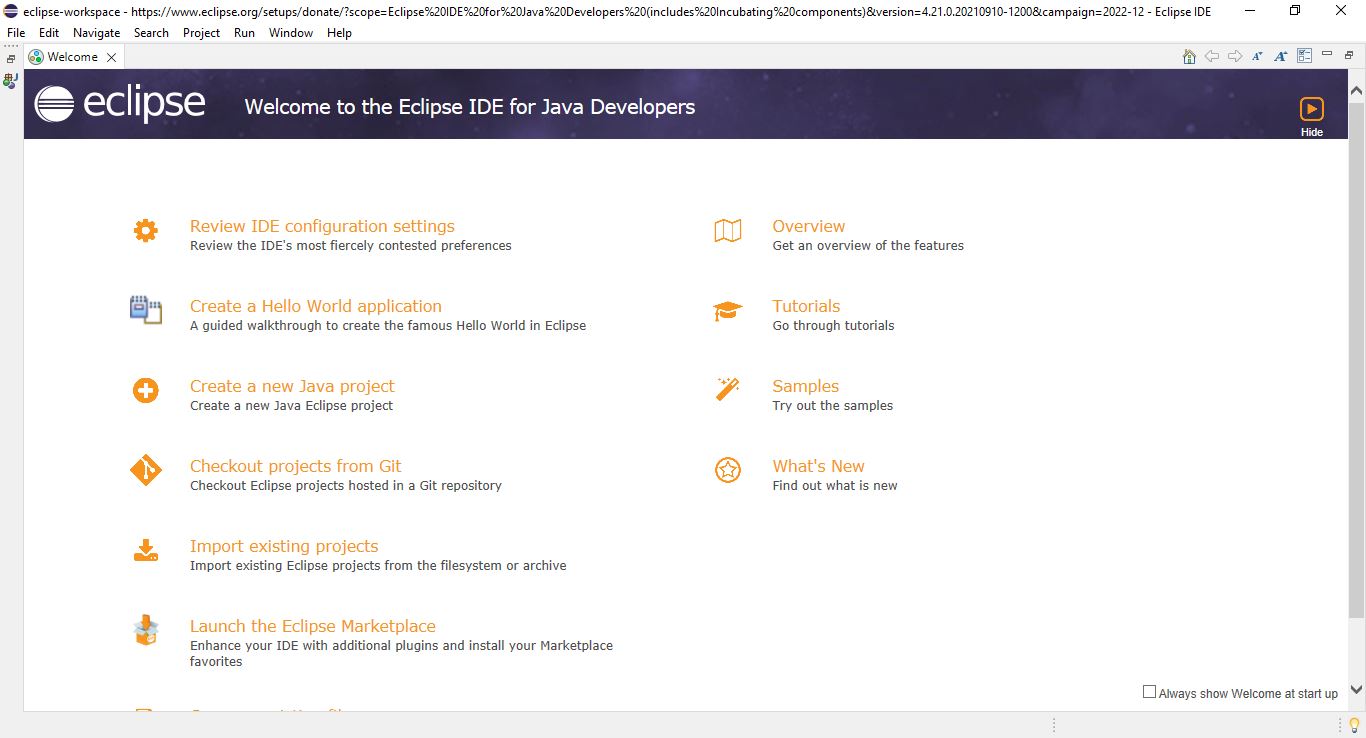
Task: Open the Customize Page icon in Welcome toolbar
Action: point(1304,57)
